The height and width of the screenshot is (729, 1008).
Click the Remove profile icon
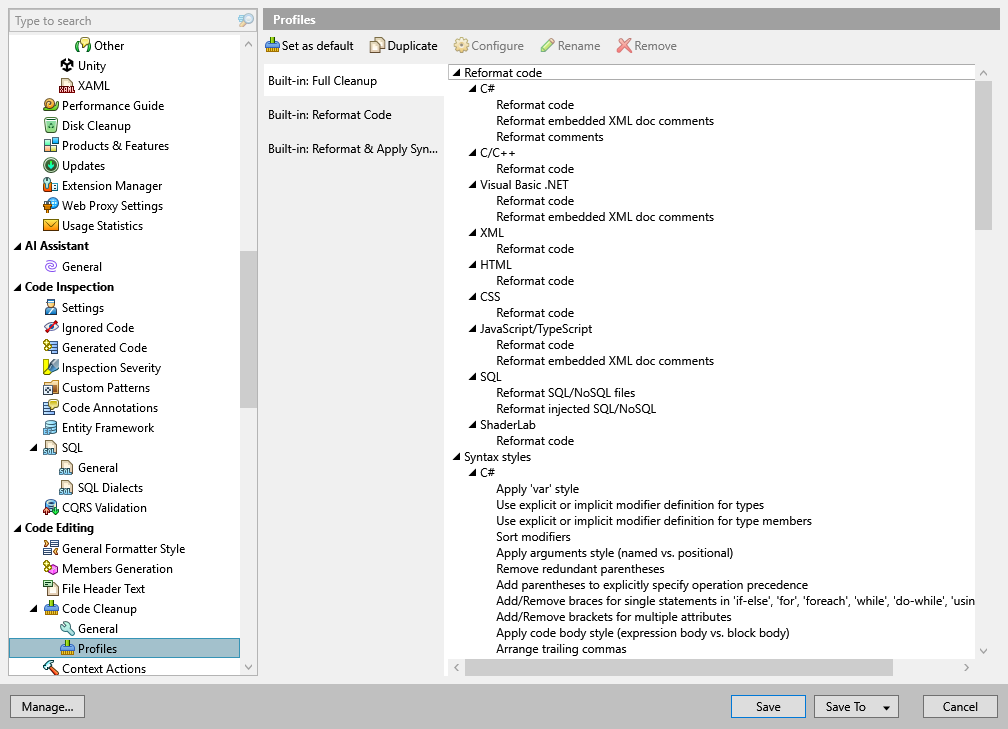click(x=624, y=45)
